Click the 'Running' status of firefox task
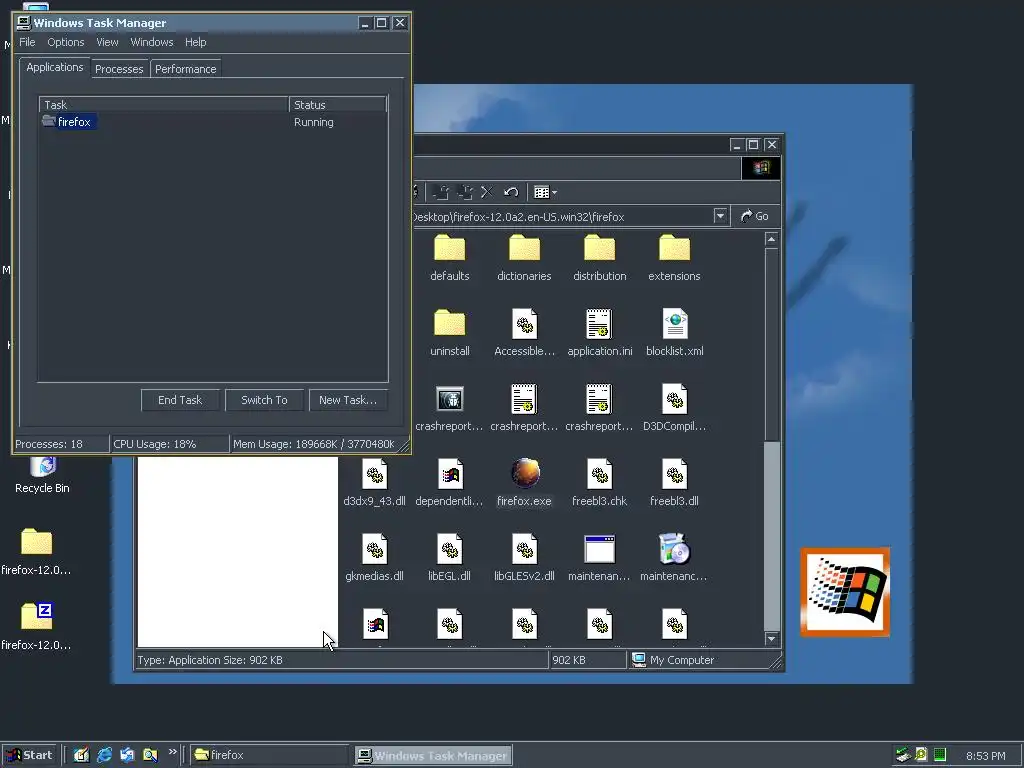The width and height of the screenshot is (1024, 768). (313, 122)
